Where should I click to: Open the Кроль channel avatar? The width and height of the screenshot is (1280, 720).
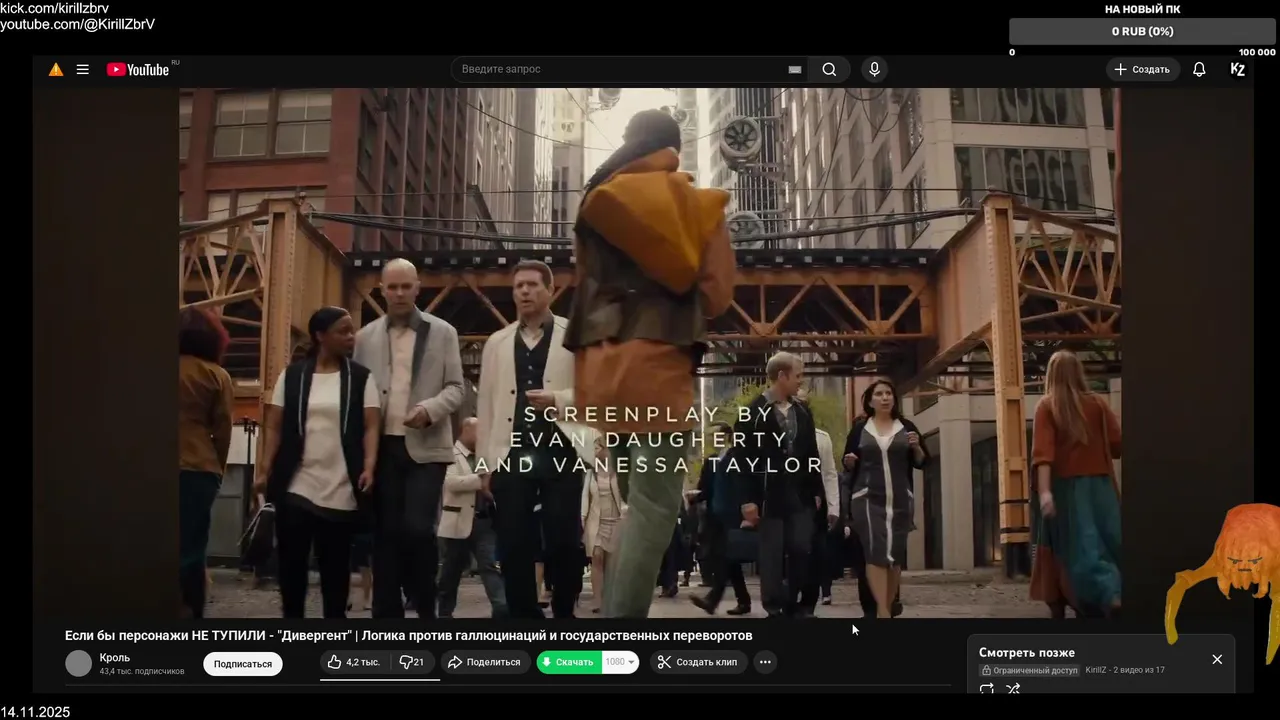click(78, 663)
